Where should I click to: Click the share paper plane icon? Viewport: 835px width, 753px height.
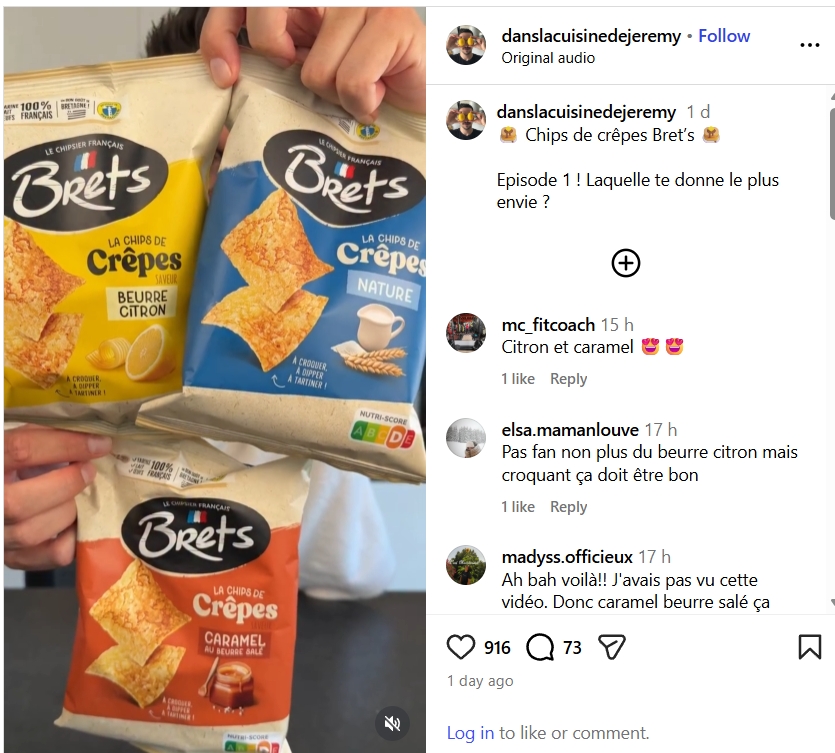click(x=611, y=647)
